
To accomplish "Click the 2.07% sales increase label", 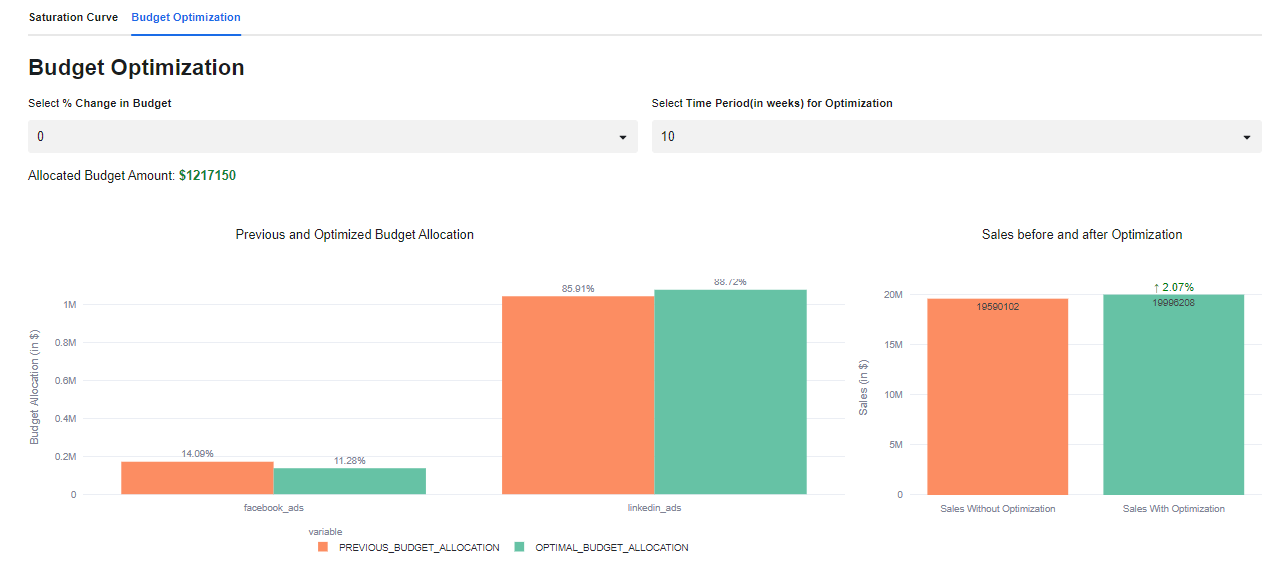I will coord(1173,287).
